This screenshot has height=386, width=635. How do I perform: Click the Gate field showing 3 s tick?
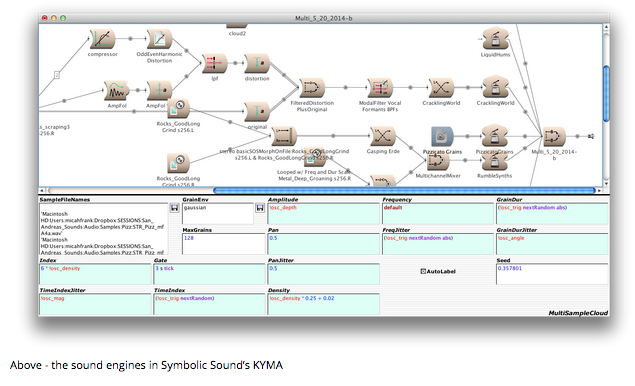pos(209,274)
